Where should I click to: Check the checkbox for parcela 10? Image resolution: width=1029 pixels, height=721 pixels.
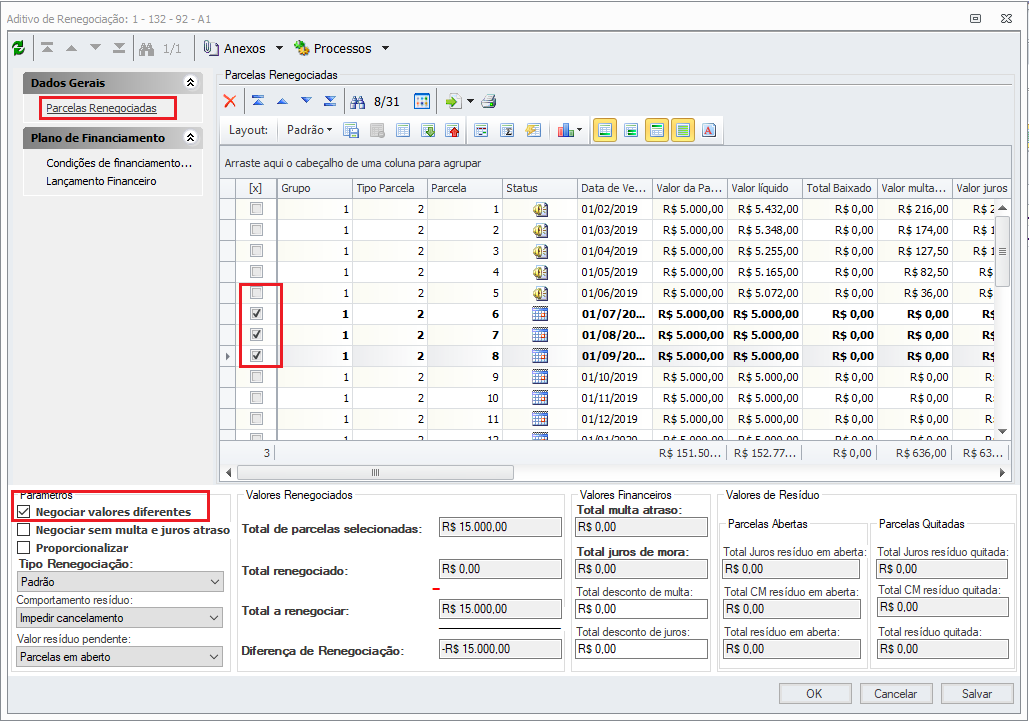(257, 398)
